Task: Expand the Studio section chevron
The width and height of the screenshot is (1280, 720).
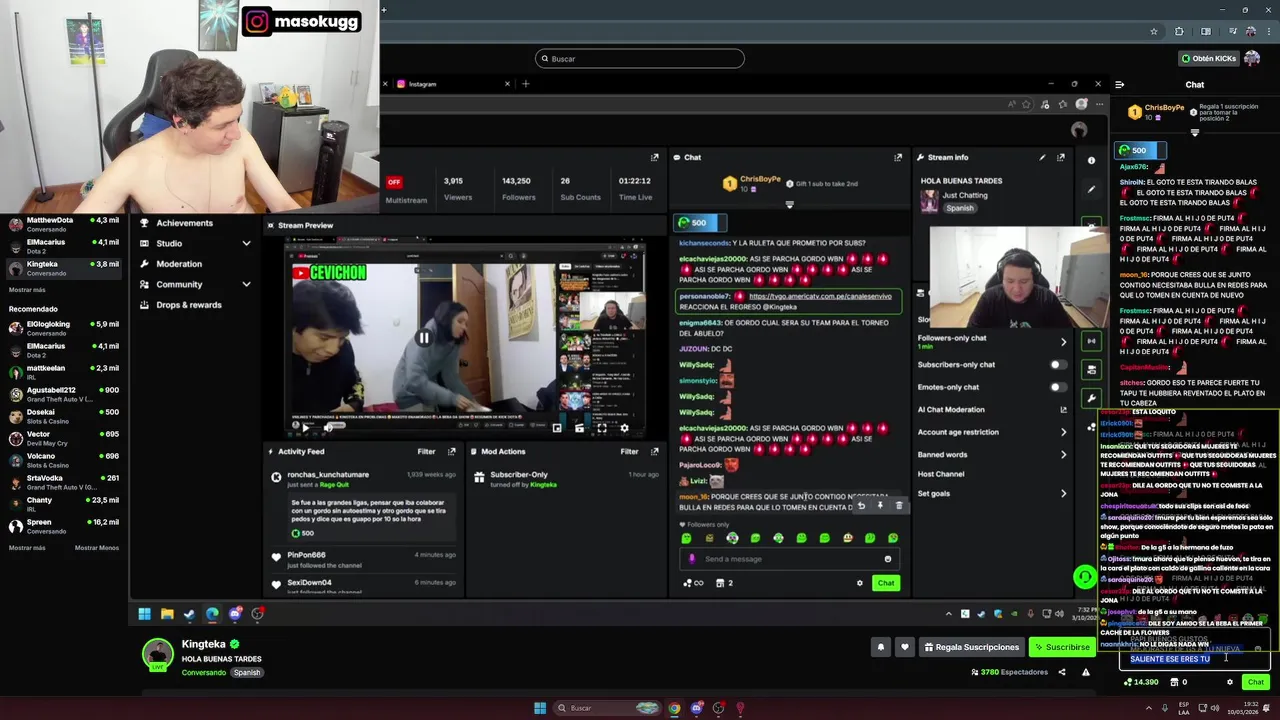Action: tap(246, 244)
